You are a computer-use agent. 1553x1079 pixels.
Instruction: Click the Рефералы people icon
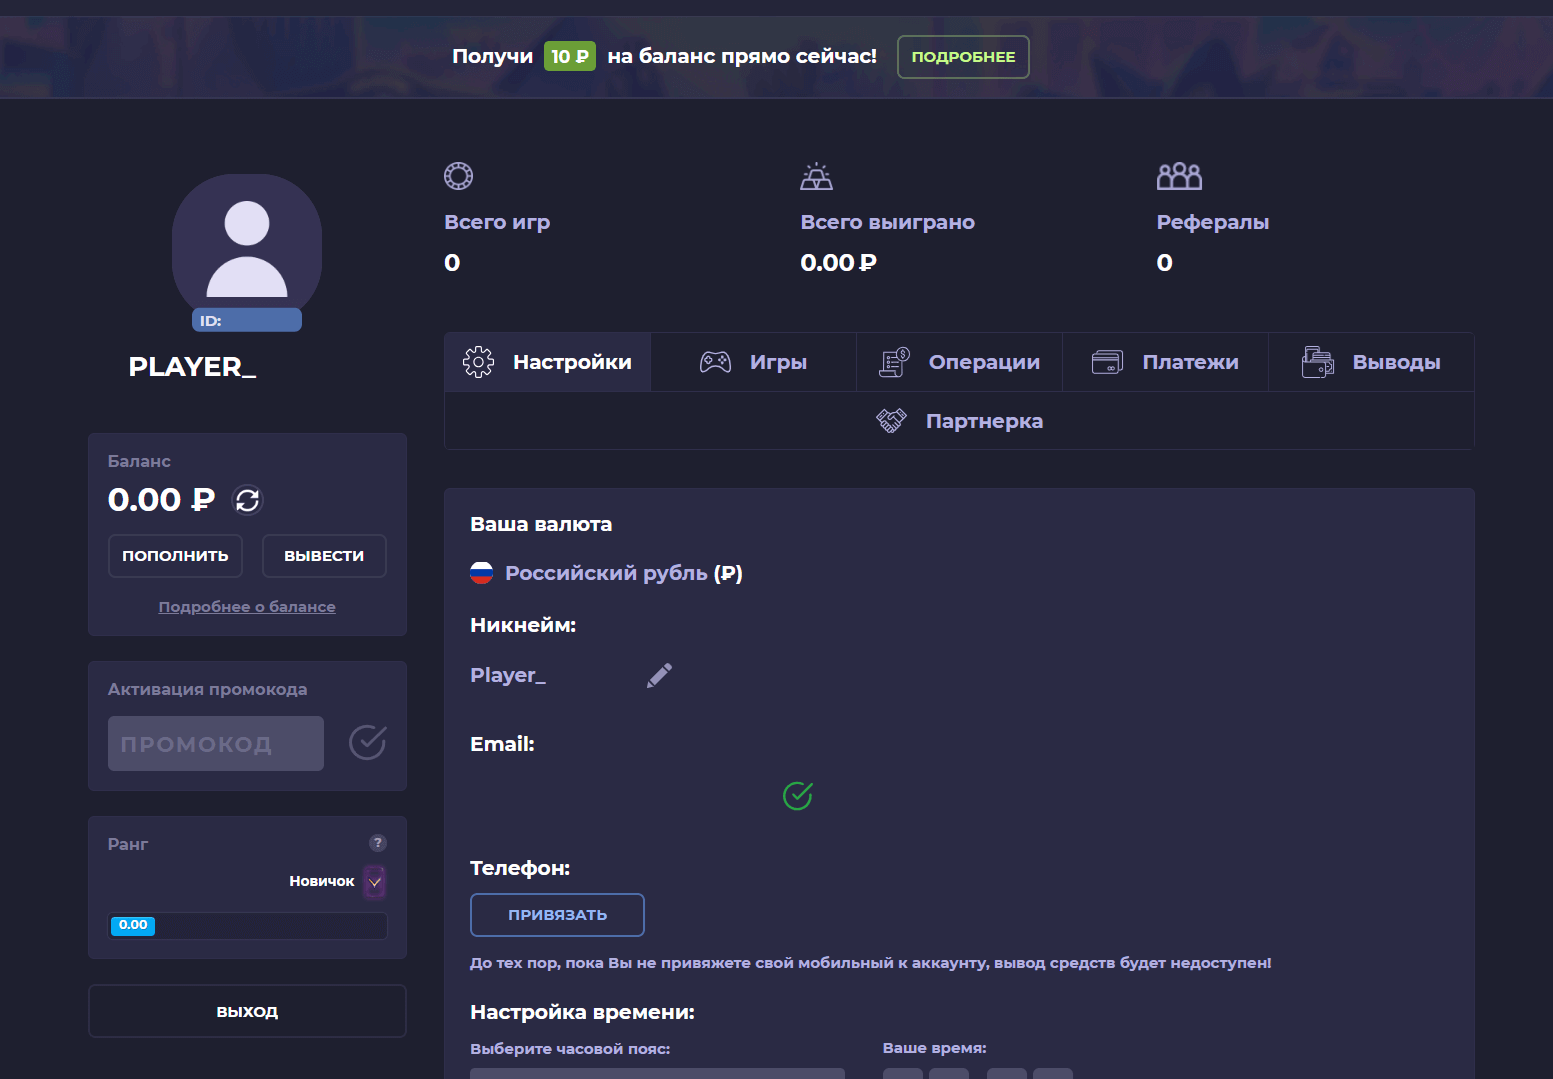[x=1179, y=177]
